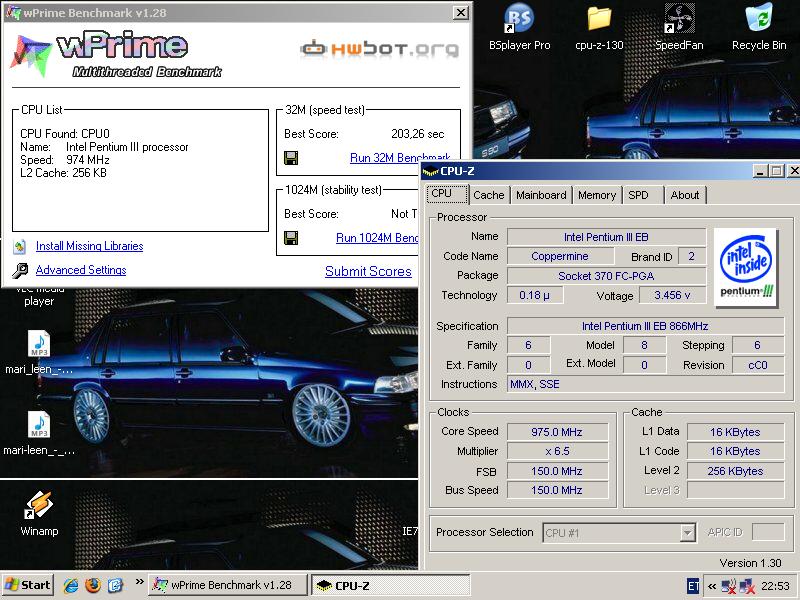The image size is (800, 600).
Task: Click the FSB value 150.0 MHz
Action: click(x=557, y=471)
